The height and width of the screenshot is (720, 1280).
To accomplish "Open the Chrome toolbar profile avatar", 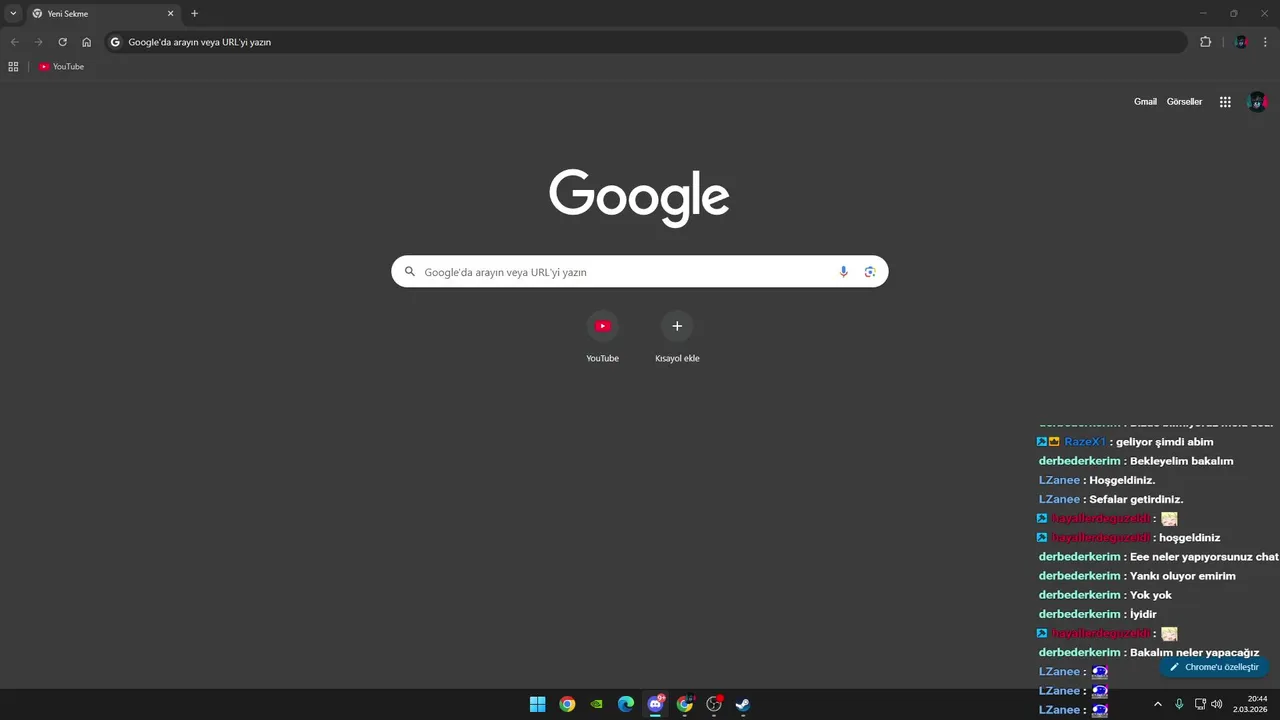I will pyautogui.click(x=1241, y=42).
